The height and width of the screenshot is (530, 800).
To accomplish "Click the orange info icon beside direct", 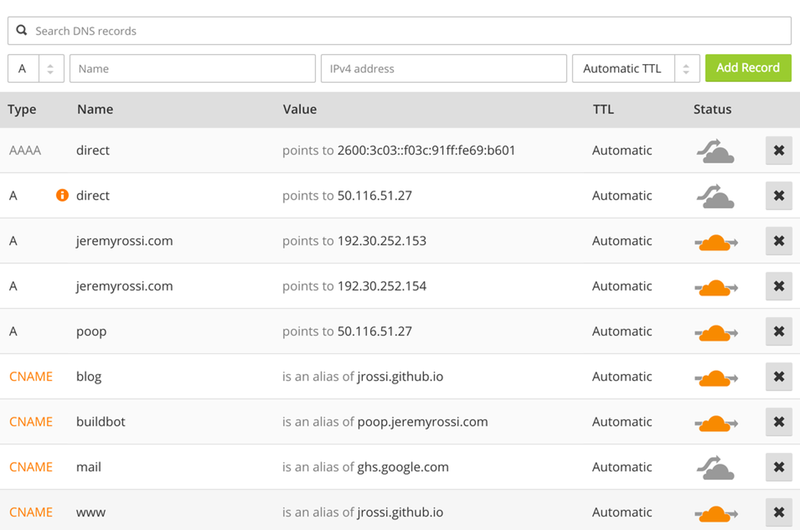I will (62, 195).
